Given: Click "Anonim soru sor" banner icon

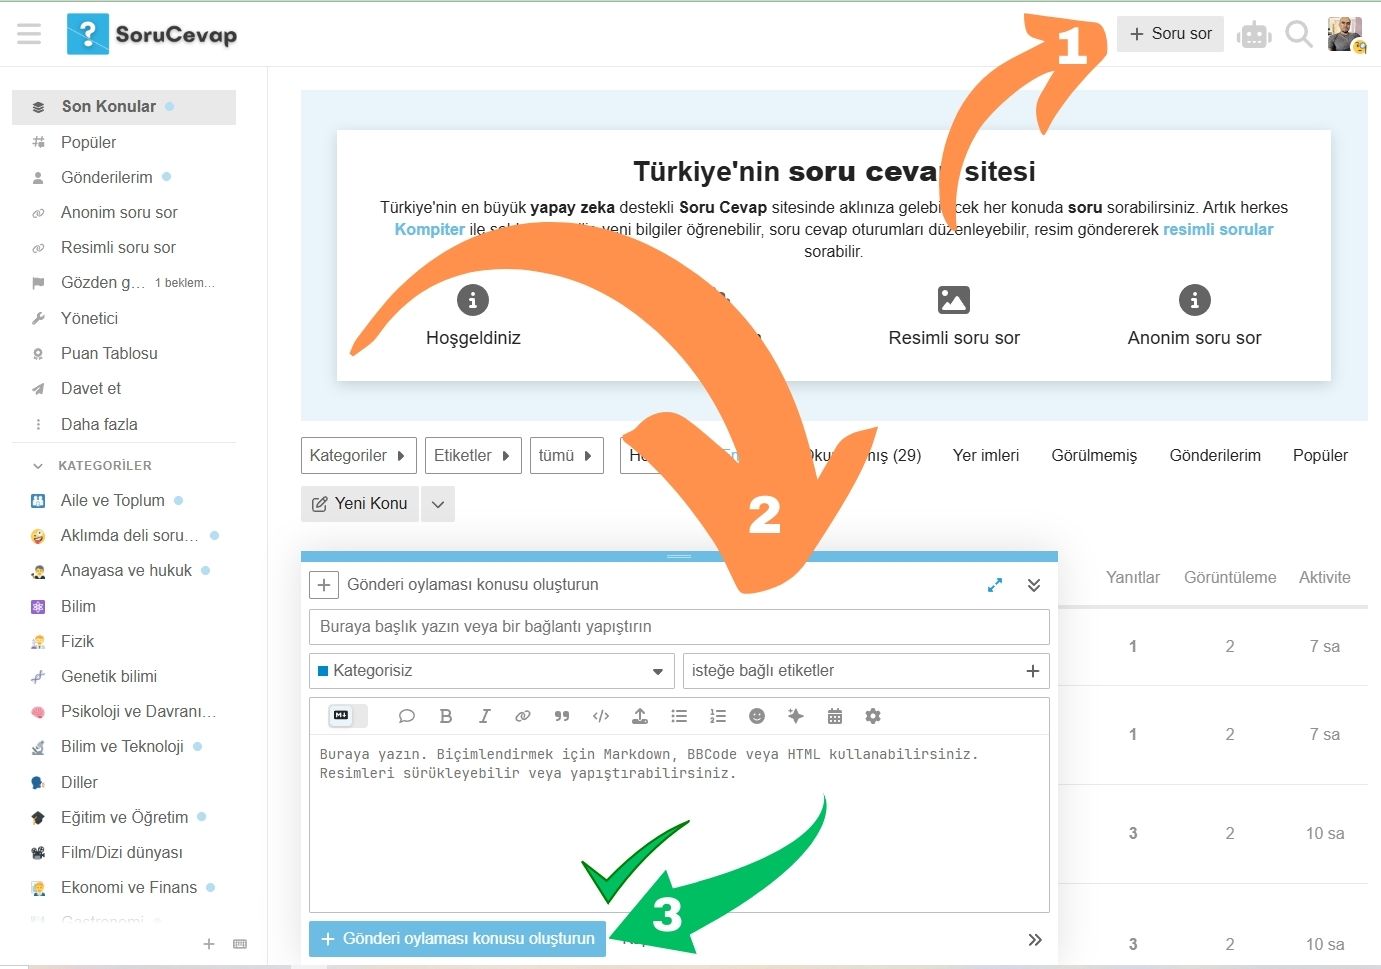Looking at the screenshot, I should 1194,300.
